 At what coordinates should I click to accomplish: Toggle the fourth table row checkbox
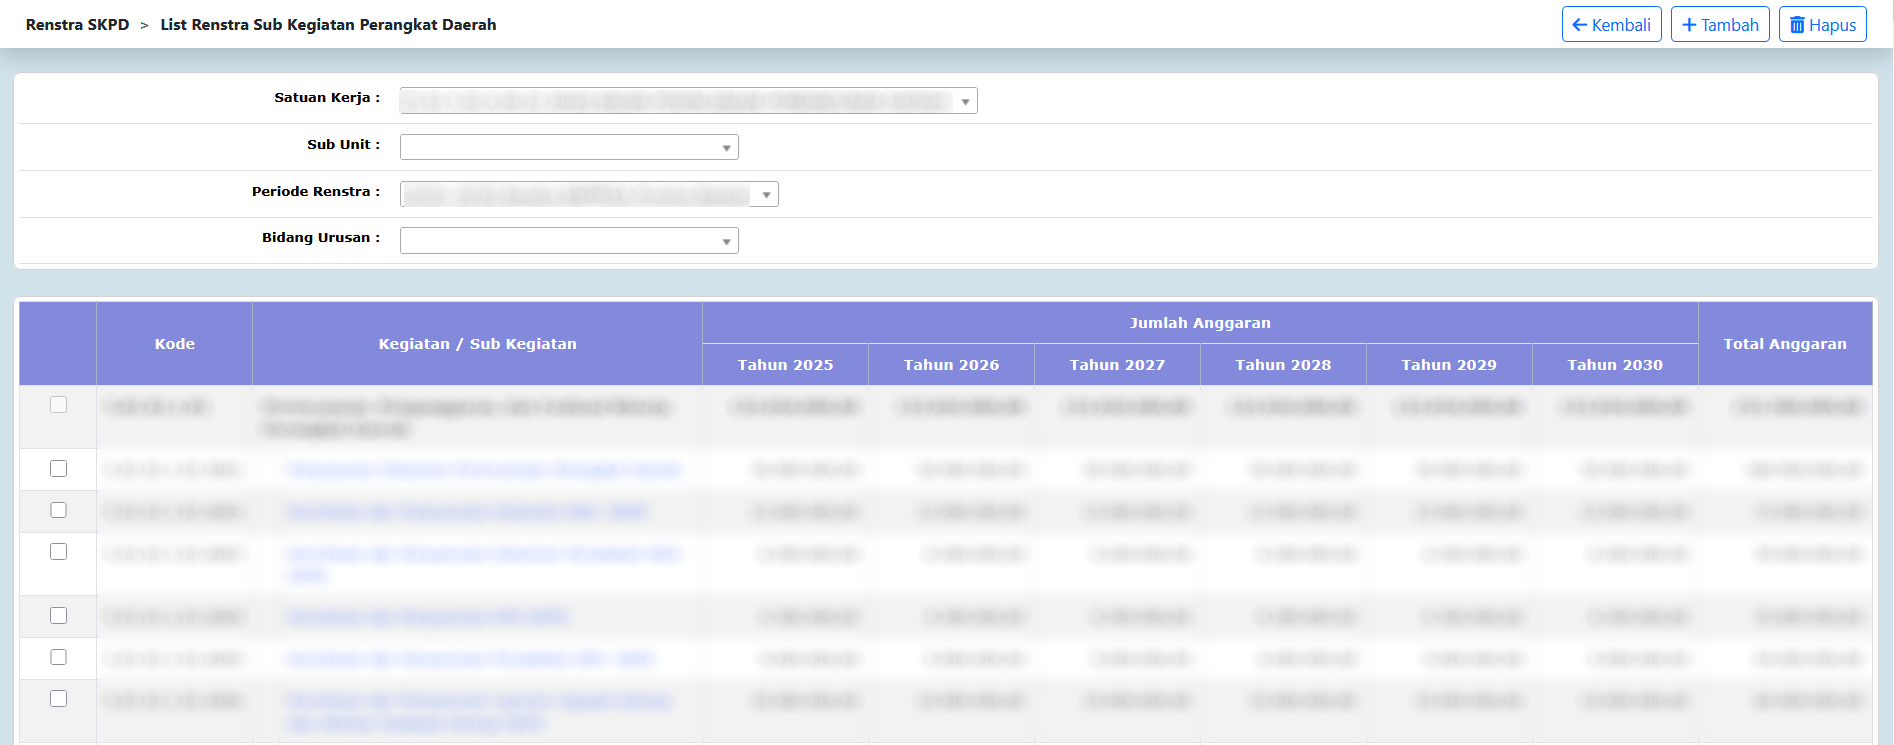coord(59,552)
